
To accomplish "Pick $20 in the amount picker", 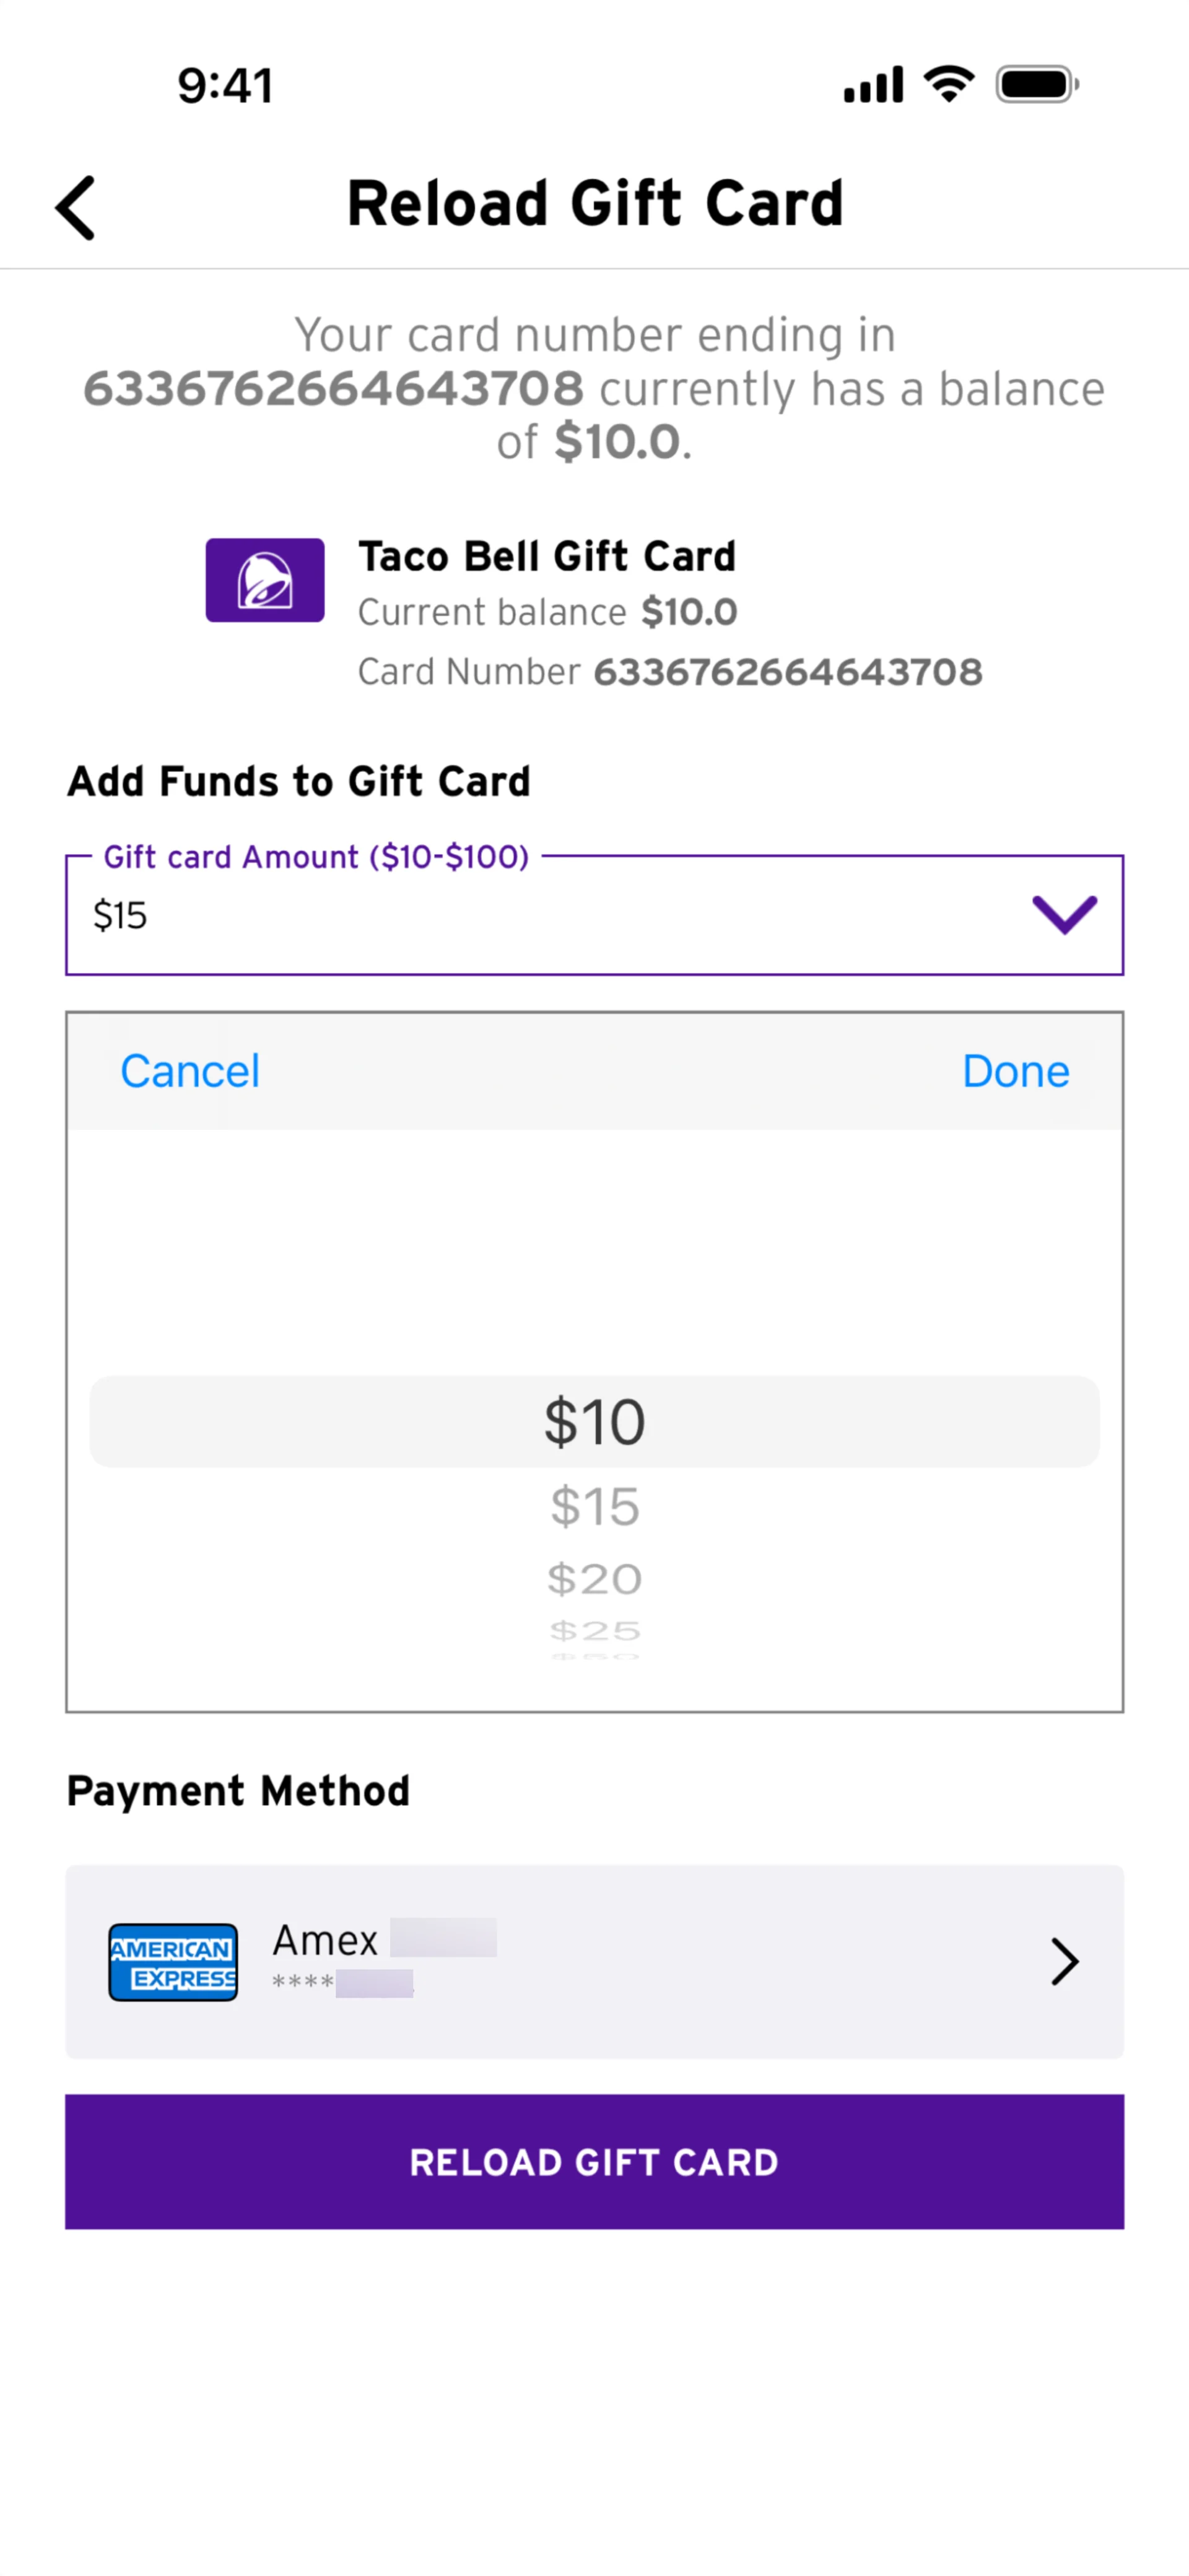I will coord(594,1580).
